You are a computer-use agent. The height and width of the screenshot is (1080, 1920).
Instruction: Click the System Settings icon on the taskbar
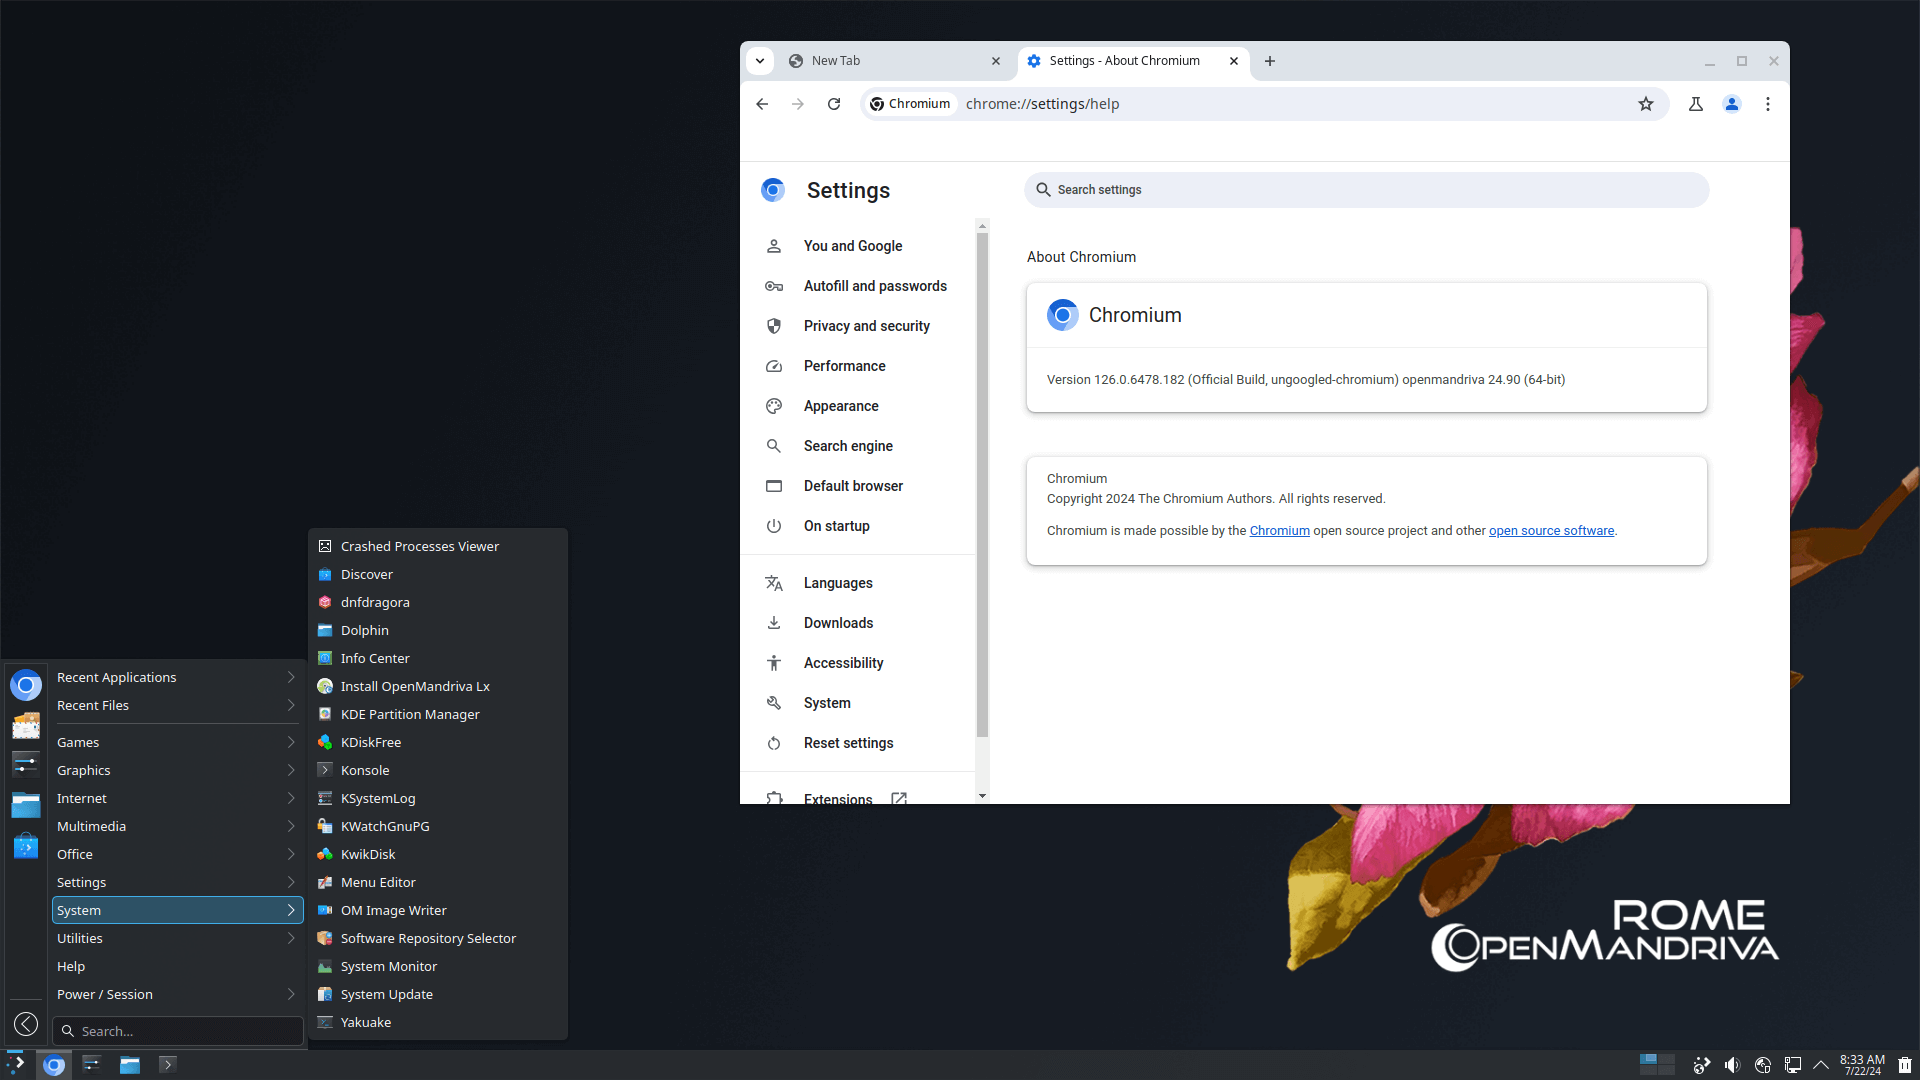[91, 1064]
